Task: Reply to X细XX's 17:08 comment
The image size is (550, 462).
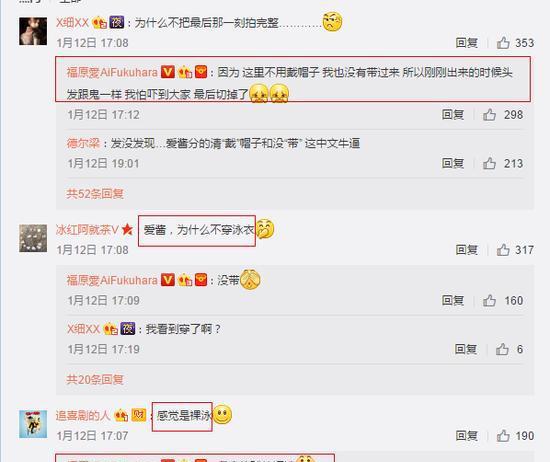Action: point(467,43)
